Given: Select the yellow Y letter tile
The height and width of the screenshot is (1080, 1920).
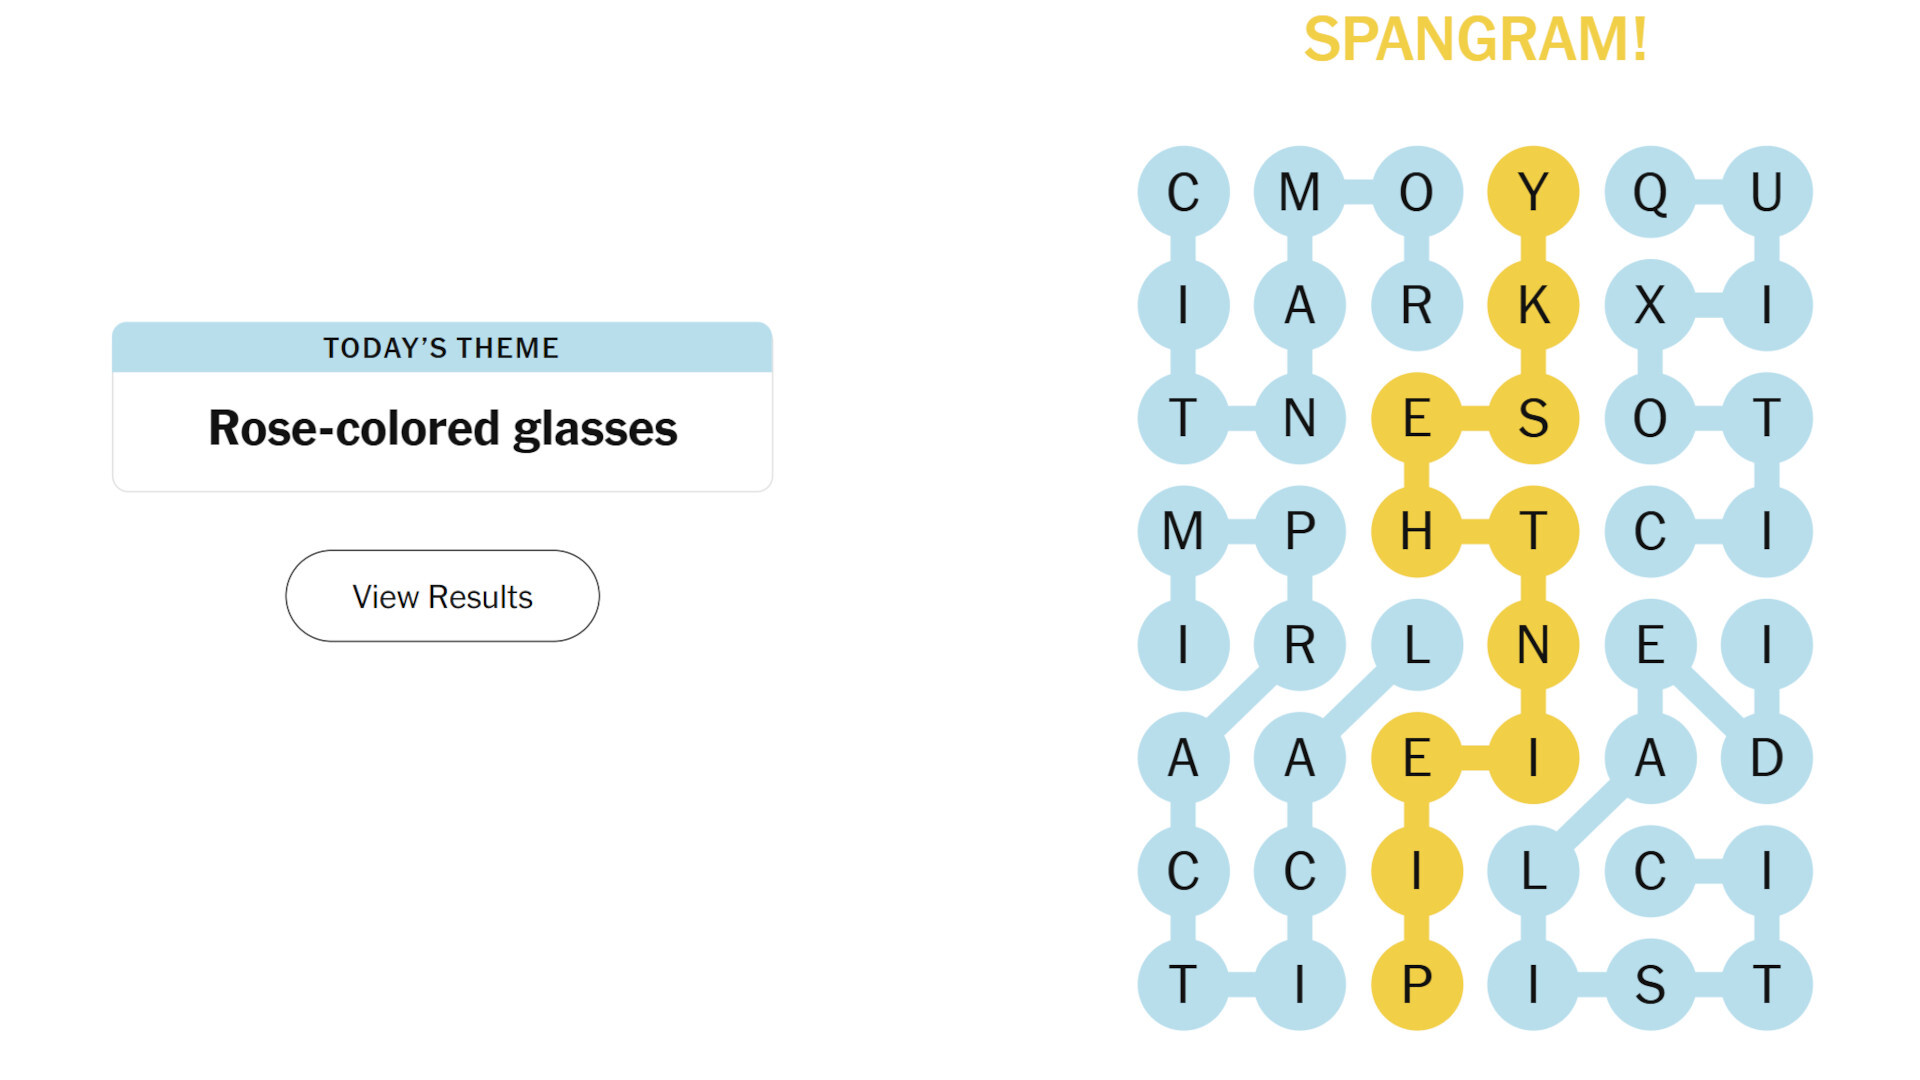Looking at the screenshot, I should (x=1533, y=192).
